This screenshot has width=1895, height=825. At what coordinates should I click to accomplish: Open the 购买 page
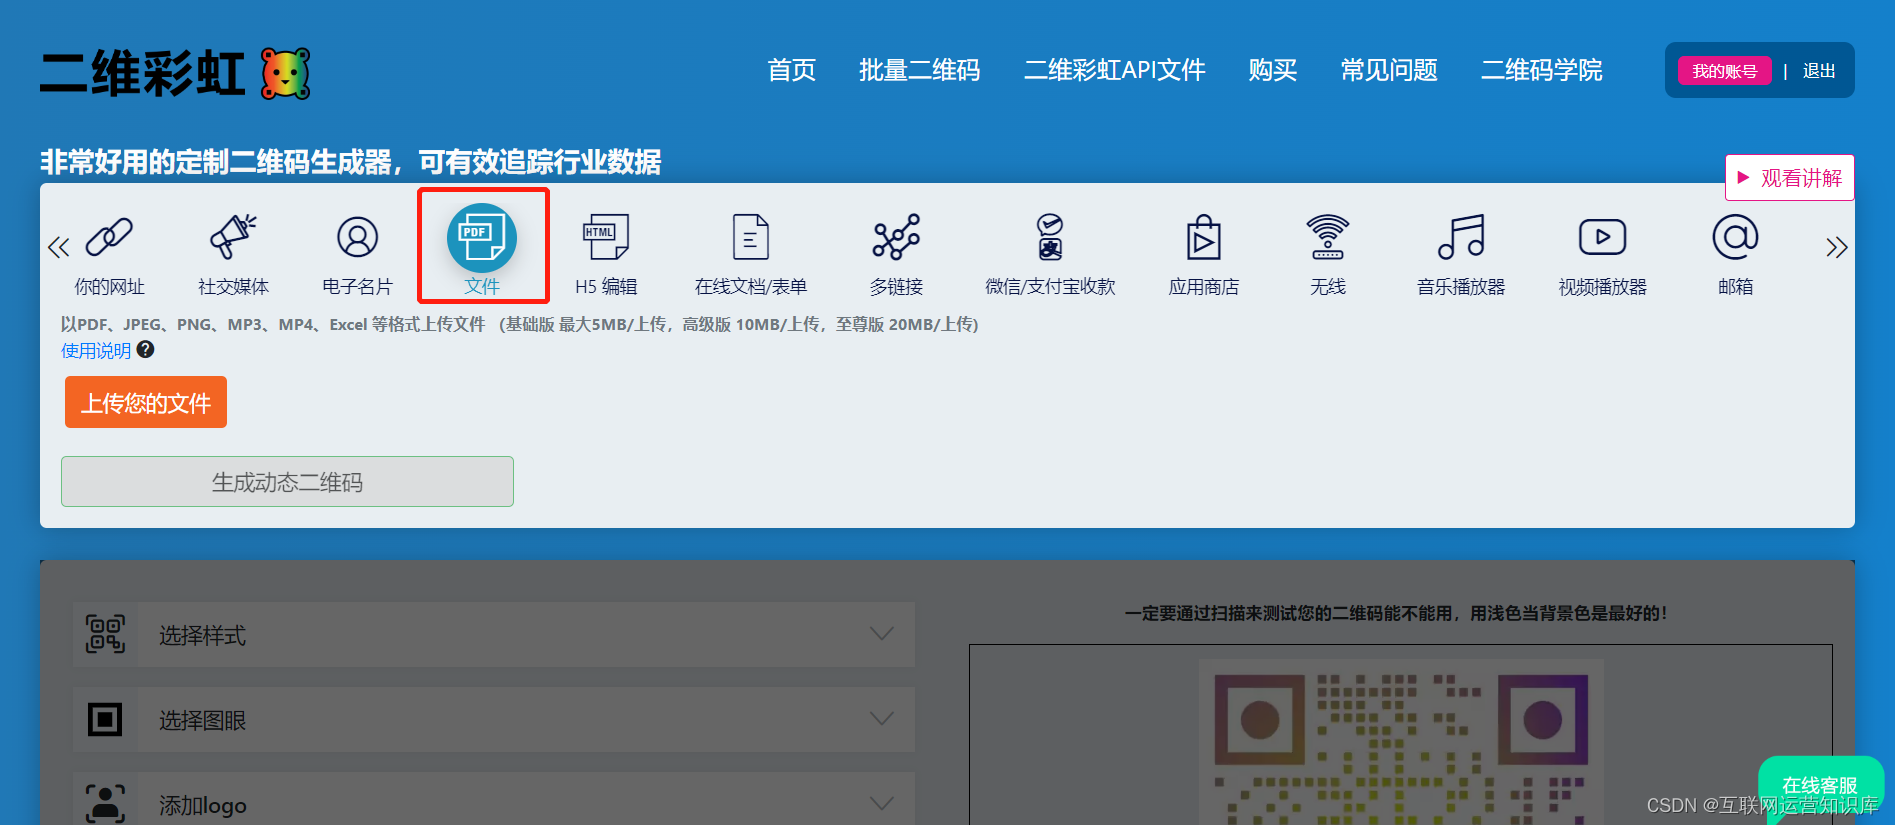point(1273,70)
